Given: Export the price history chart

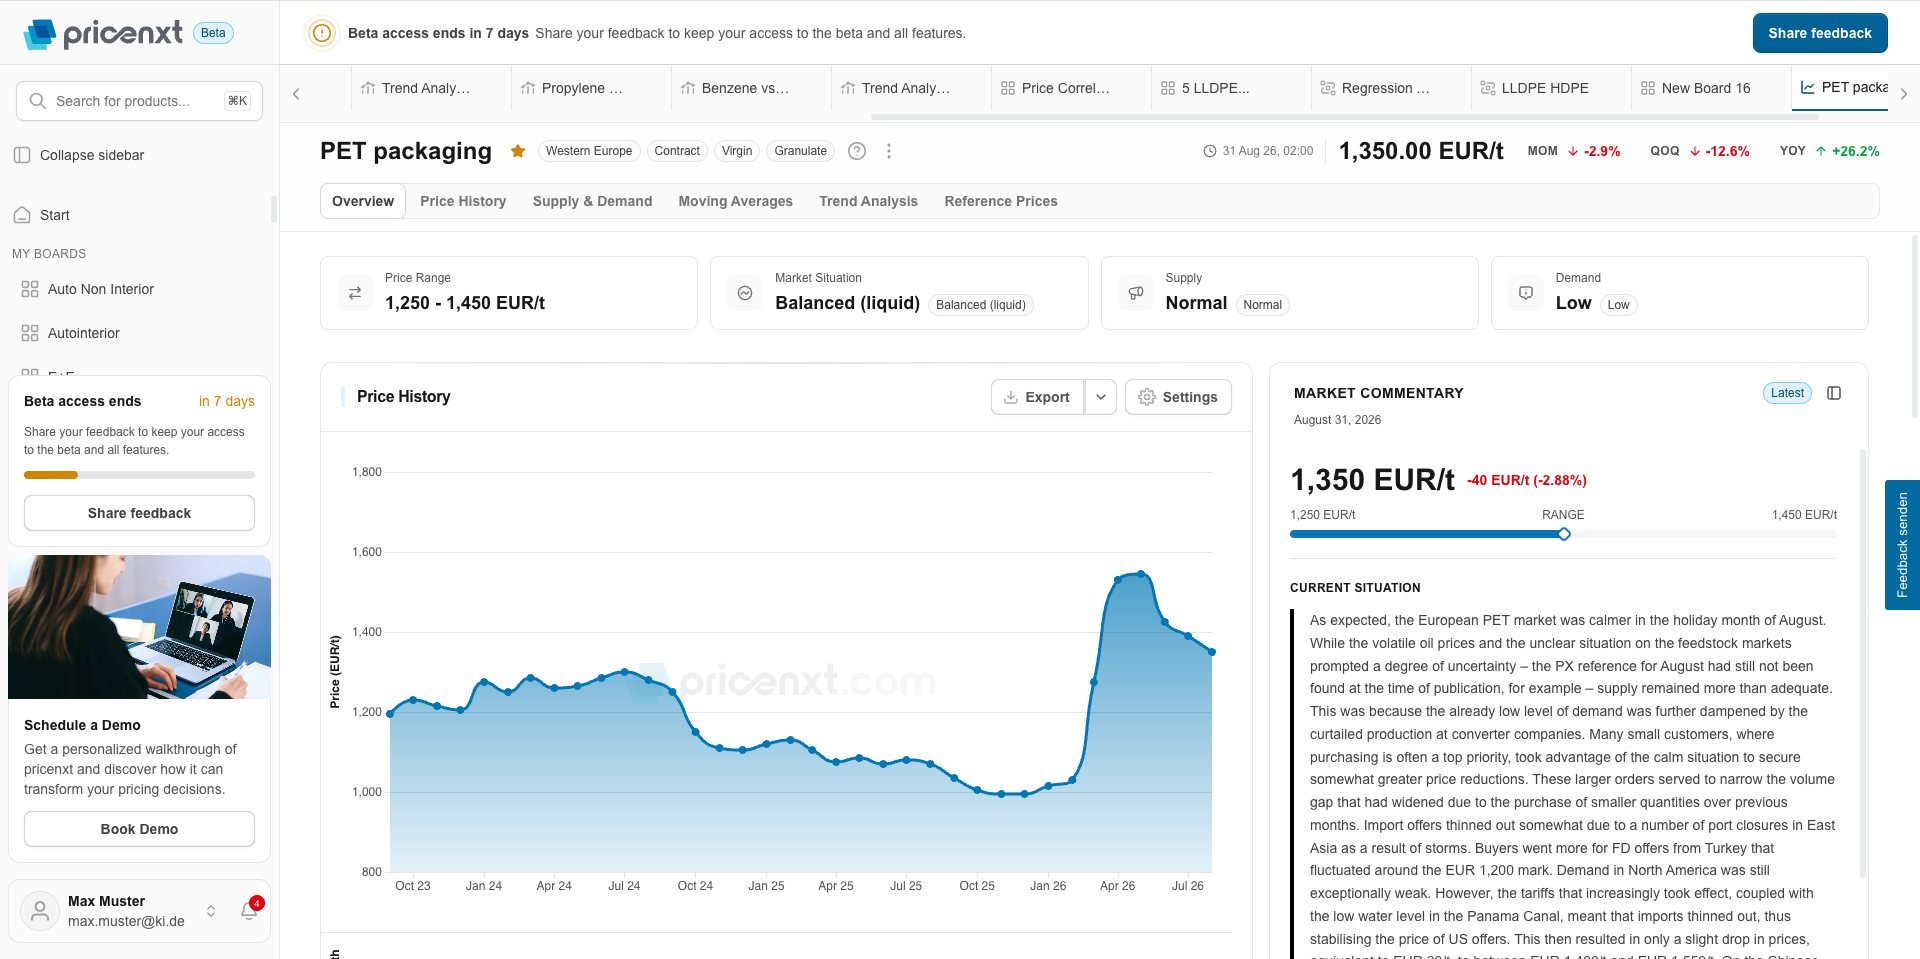Looking at the screenshot, I should point(1037,397).
